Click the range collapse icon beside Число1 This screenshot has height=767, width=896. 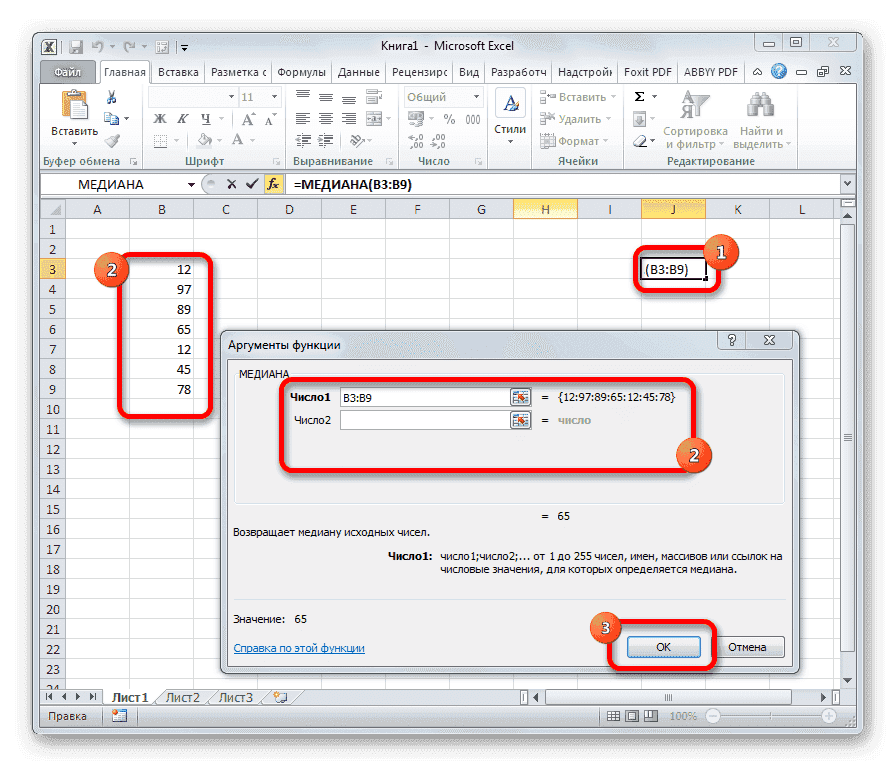520,397
